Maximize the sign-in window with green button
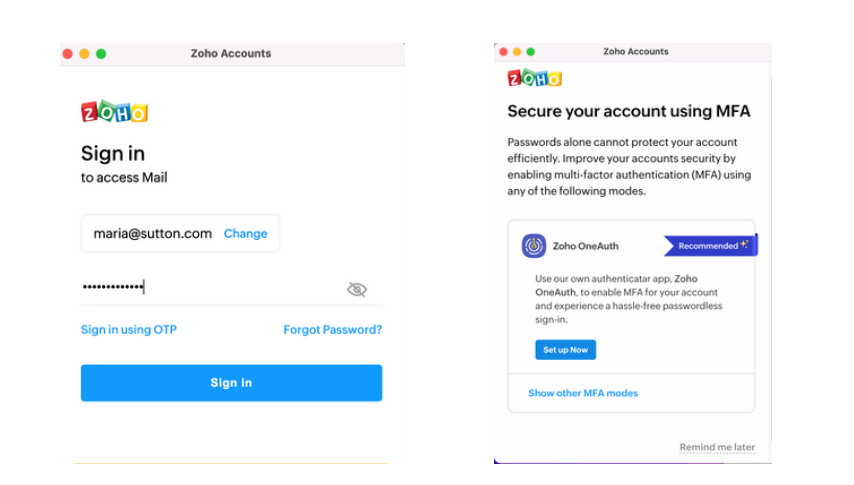The image size is (854, 485). [101, 53]
